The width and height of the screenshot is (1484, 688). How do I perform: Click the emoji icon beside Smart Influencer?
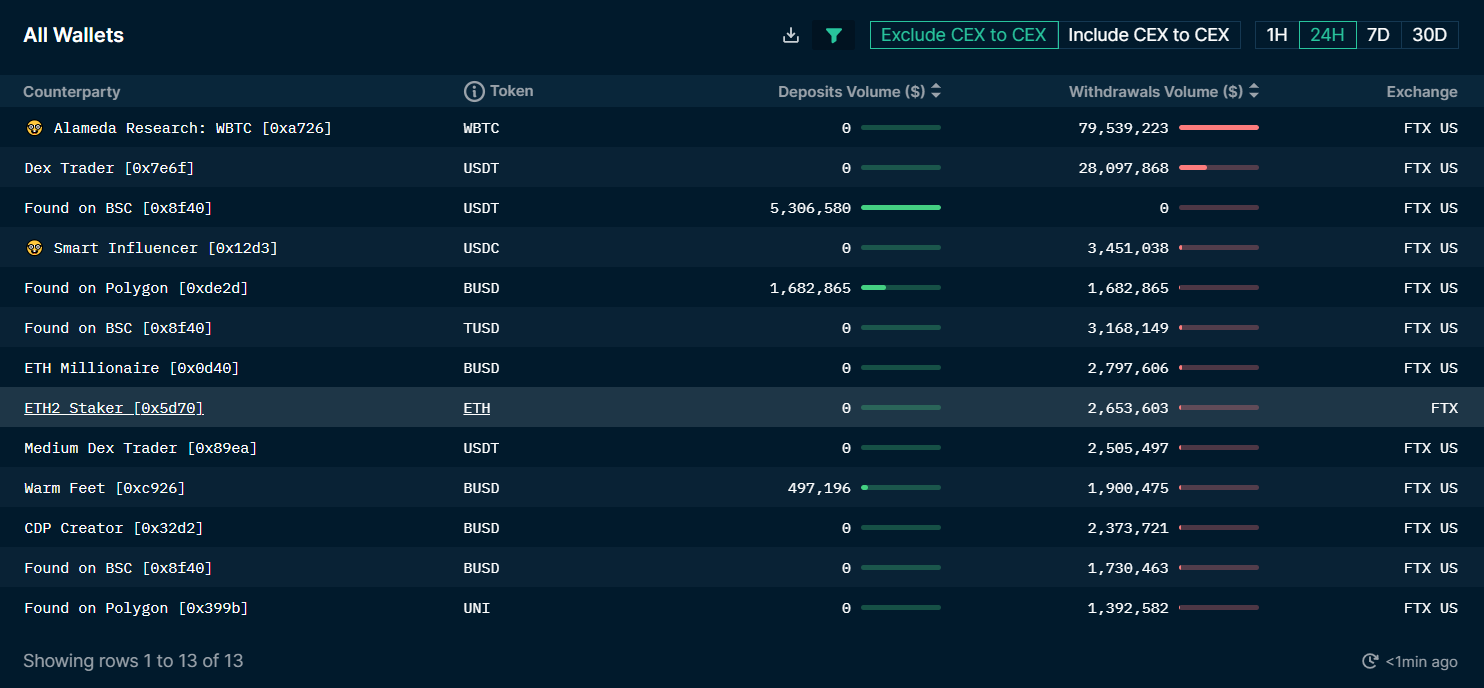[35, 248]
